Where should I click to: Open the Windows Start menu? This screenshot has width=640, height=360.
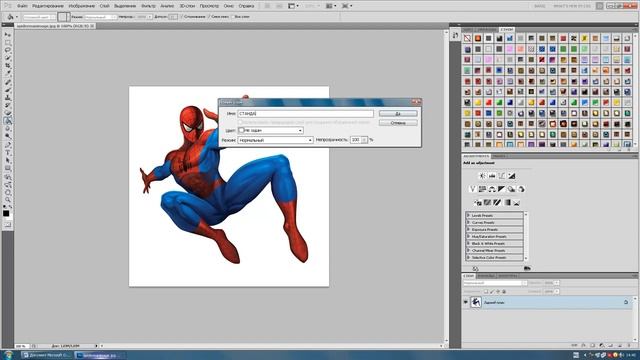(7, 355)
